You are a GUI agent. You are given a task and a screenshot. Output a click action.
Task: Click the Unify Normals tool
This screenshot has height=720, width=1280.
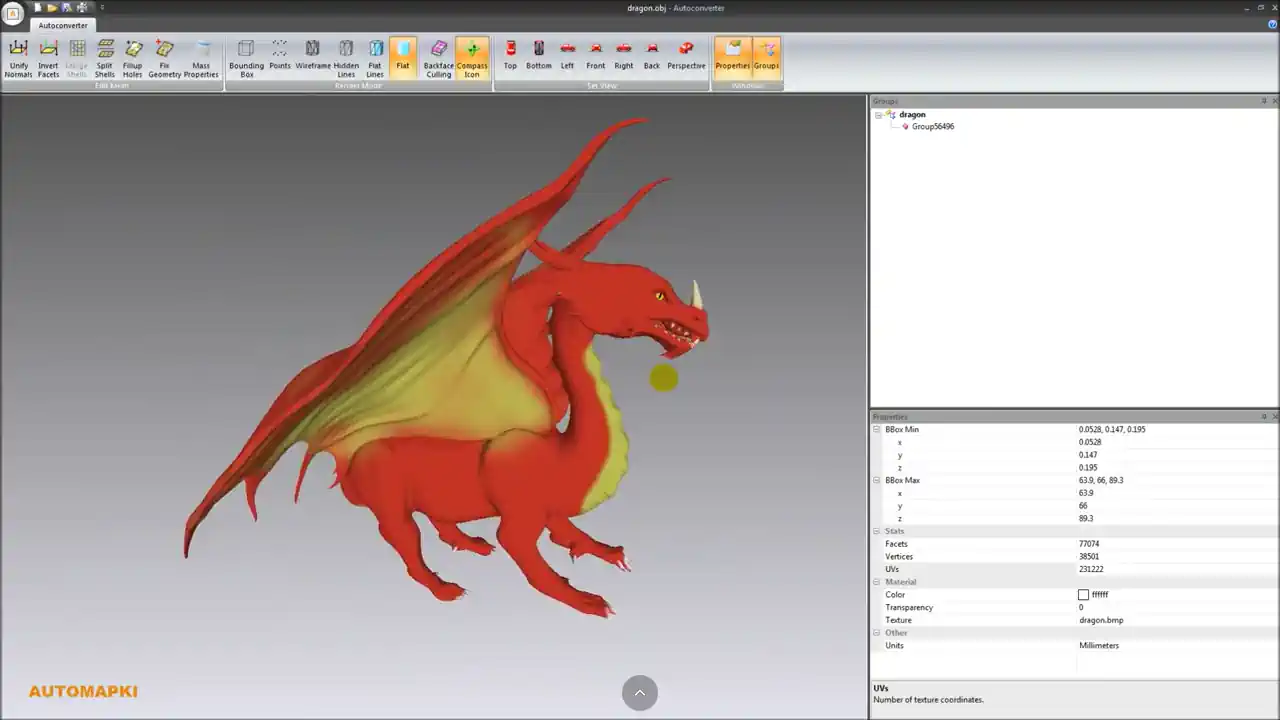[x=18, y=58]
